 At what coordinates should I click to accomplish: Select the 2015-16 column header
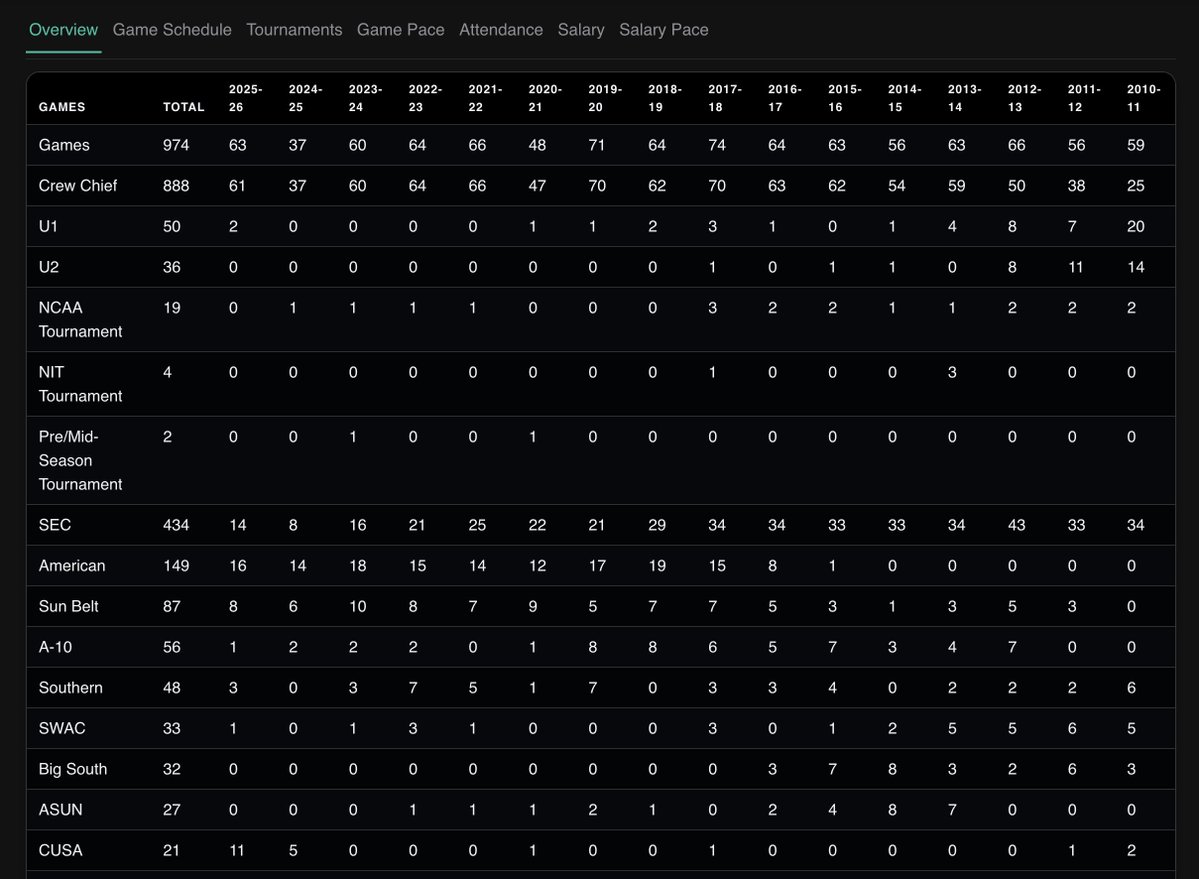(x=845, y=98)
